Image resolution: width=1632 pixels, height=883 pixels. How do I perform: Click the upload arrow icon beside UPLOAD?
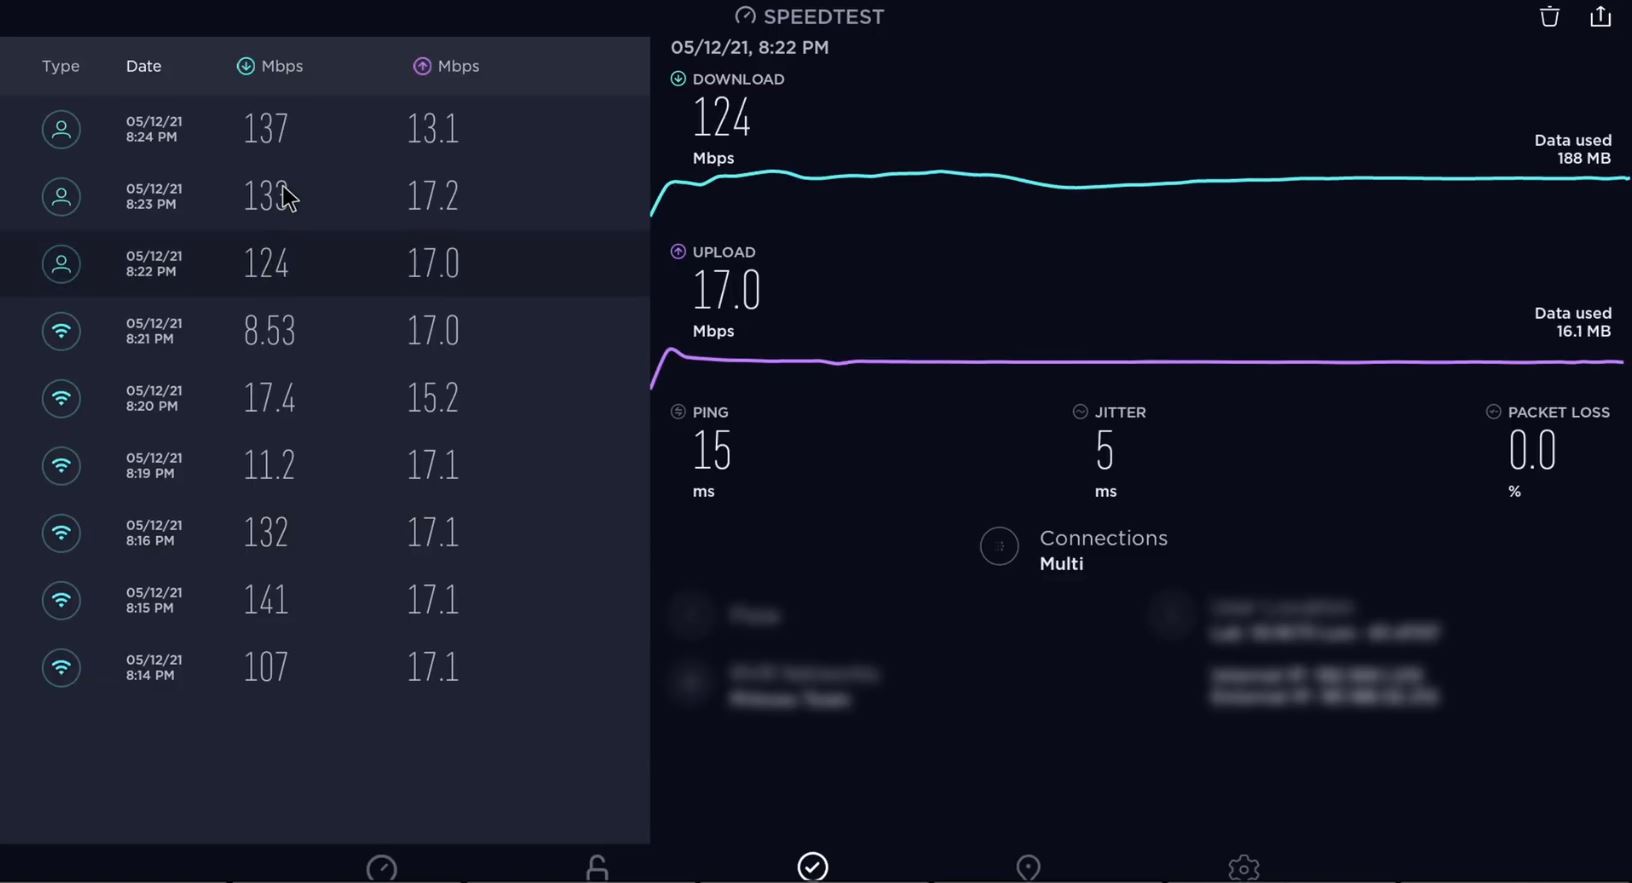tap(678, 252)
